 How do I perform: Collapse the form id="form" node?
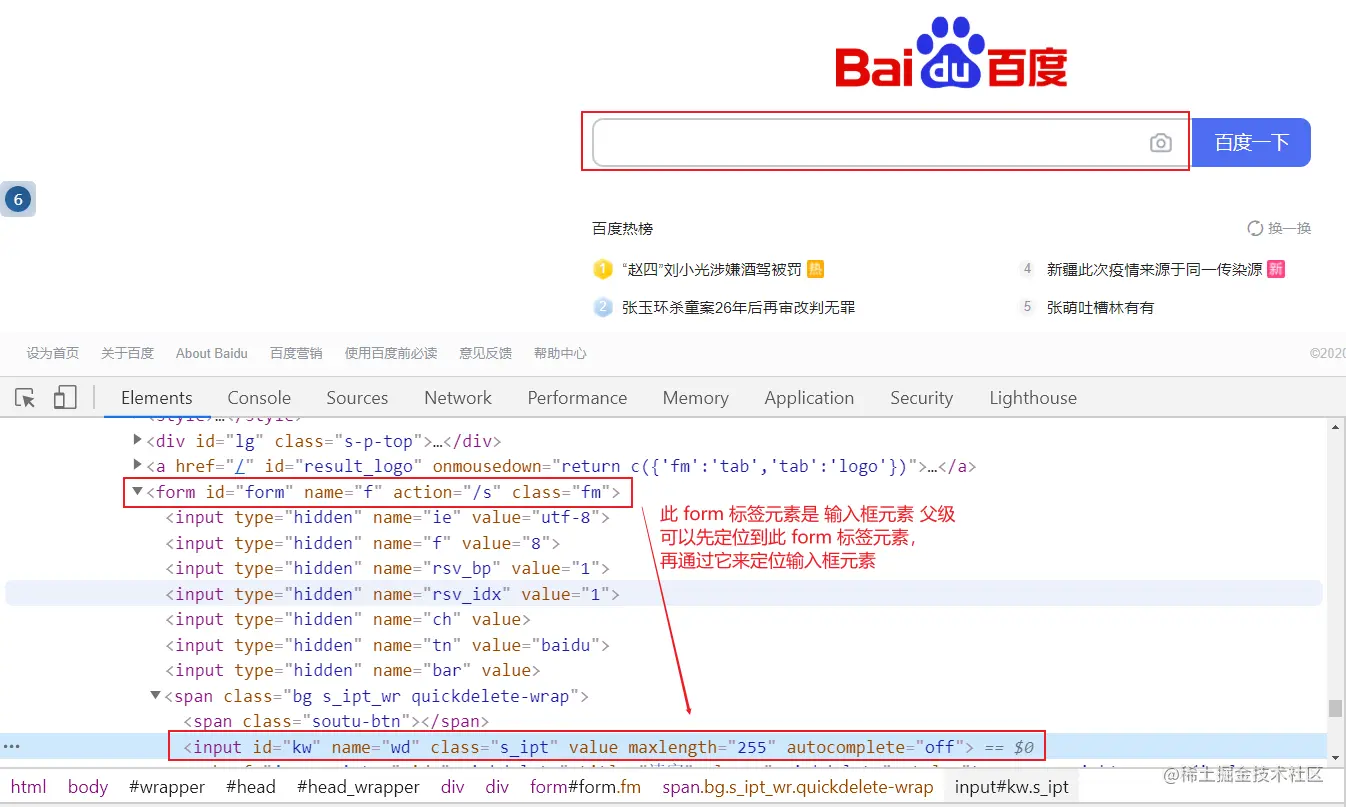pyautogui.click(x=137, y=491)
